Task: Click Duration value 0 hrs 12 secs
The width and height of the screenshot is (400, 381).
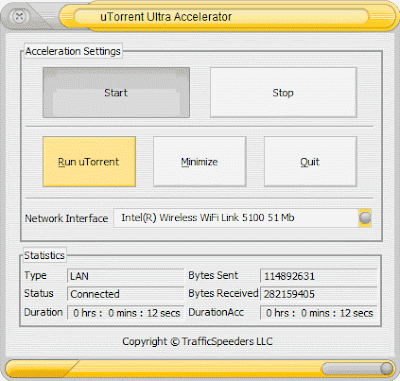Action: pos(125,313)
